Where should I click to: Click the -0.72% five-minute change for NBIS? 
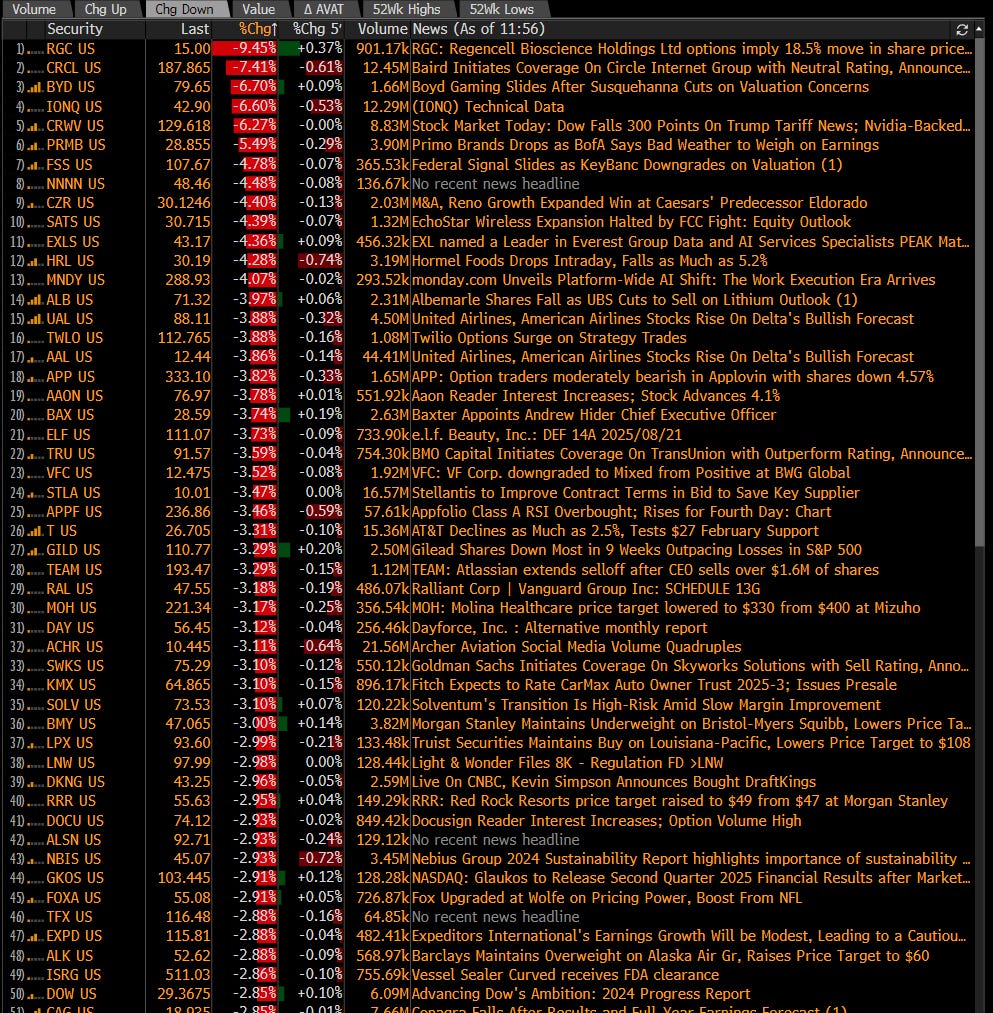tap(320, 859)
